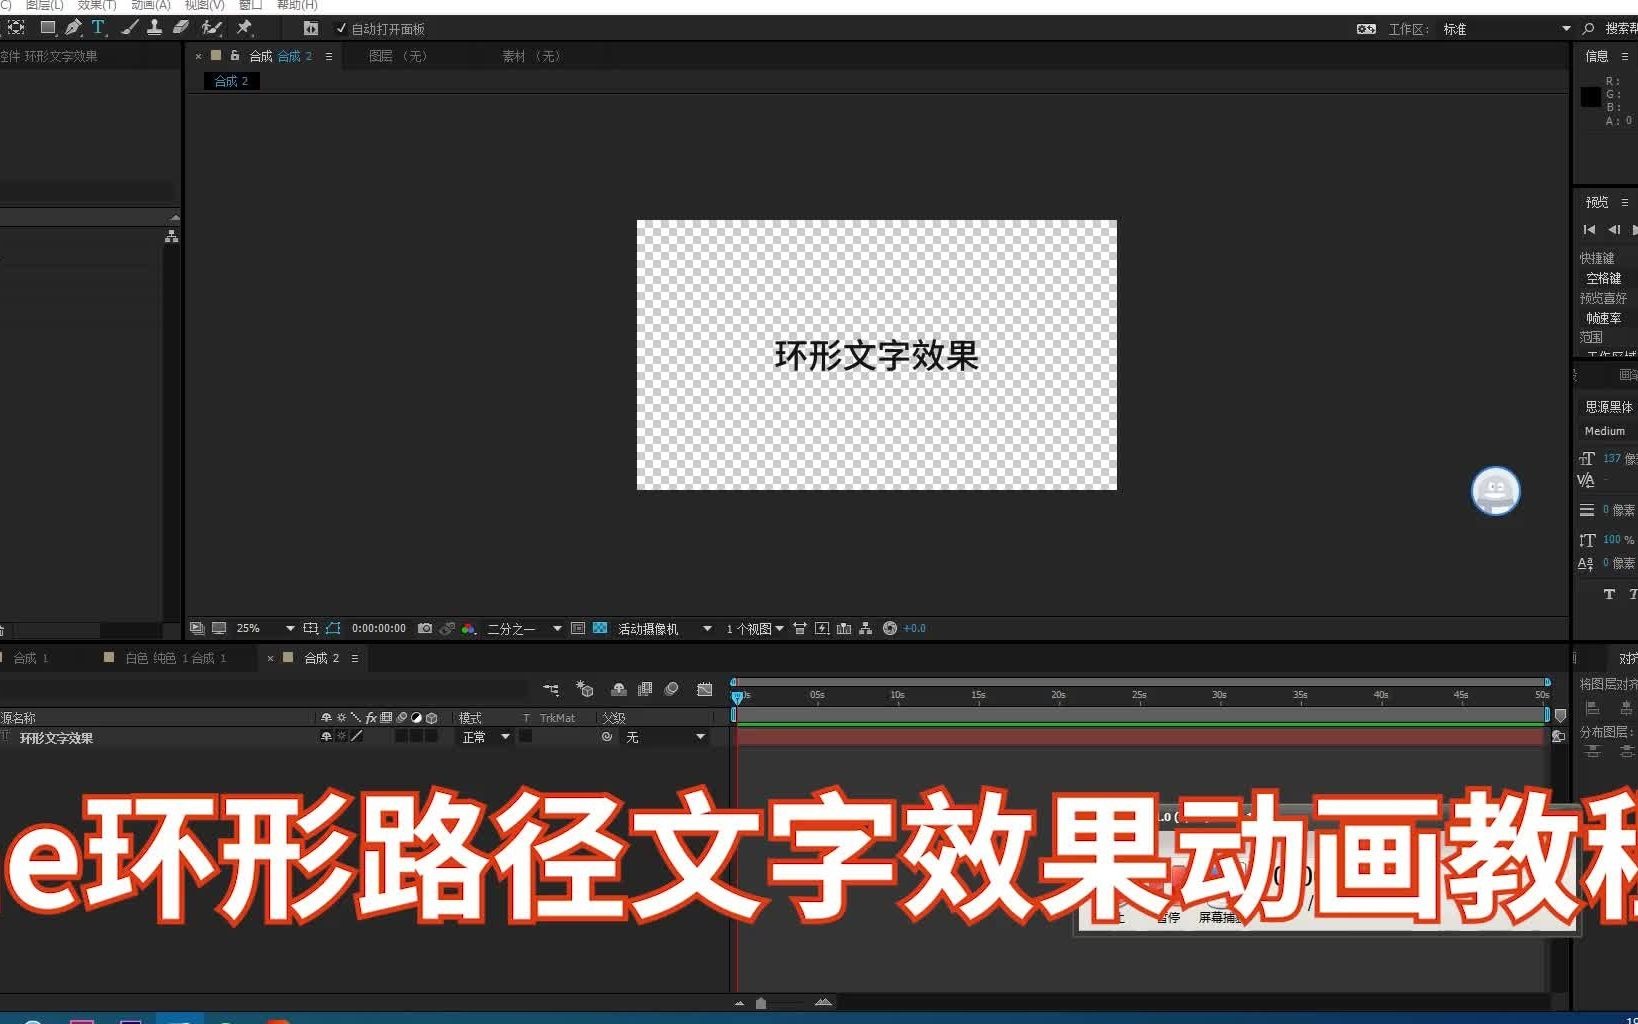Click the timeline zoom slider handle
This screenshot has width=1638, height=1024.
coord(761,1003)
